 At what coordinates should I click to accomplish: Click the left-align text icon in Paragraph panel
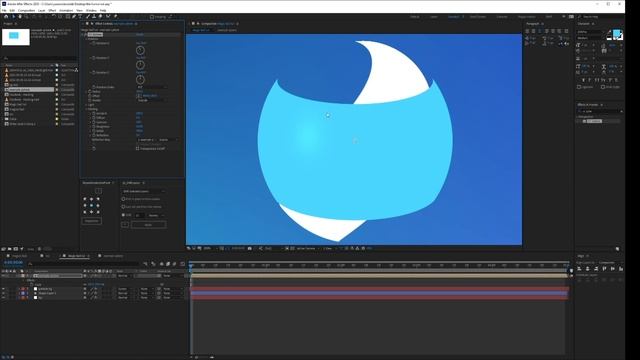[527, 31]
